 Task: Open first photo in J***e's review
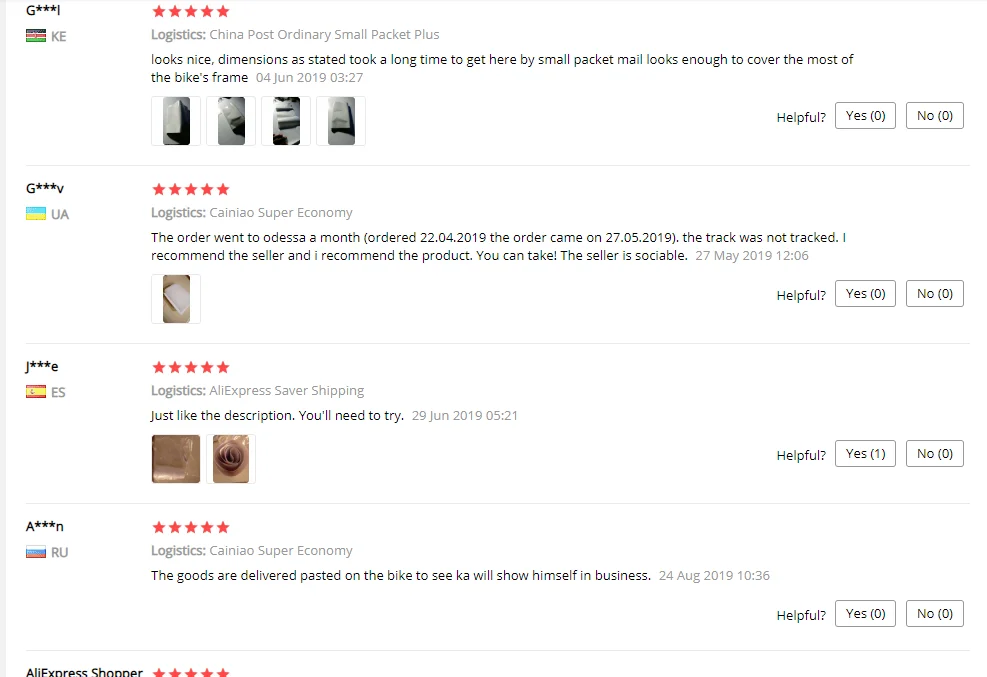[x=176, y=459]
